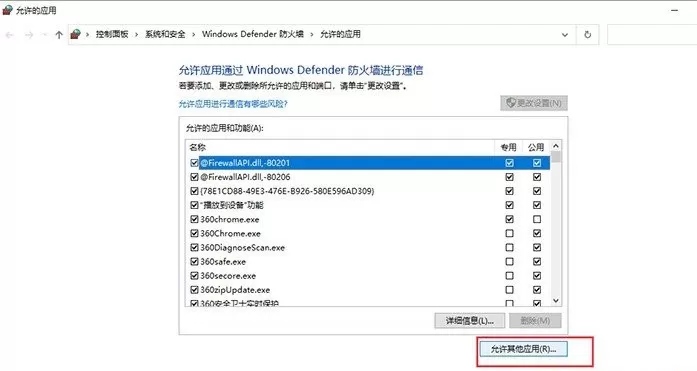Select @FirewallAPI.dll,-80201 row
The width and height of the screenshot is (697, 371).
point(368,163)
